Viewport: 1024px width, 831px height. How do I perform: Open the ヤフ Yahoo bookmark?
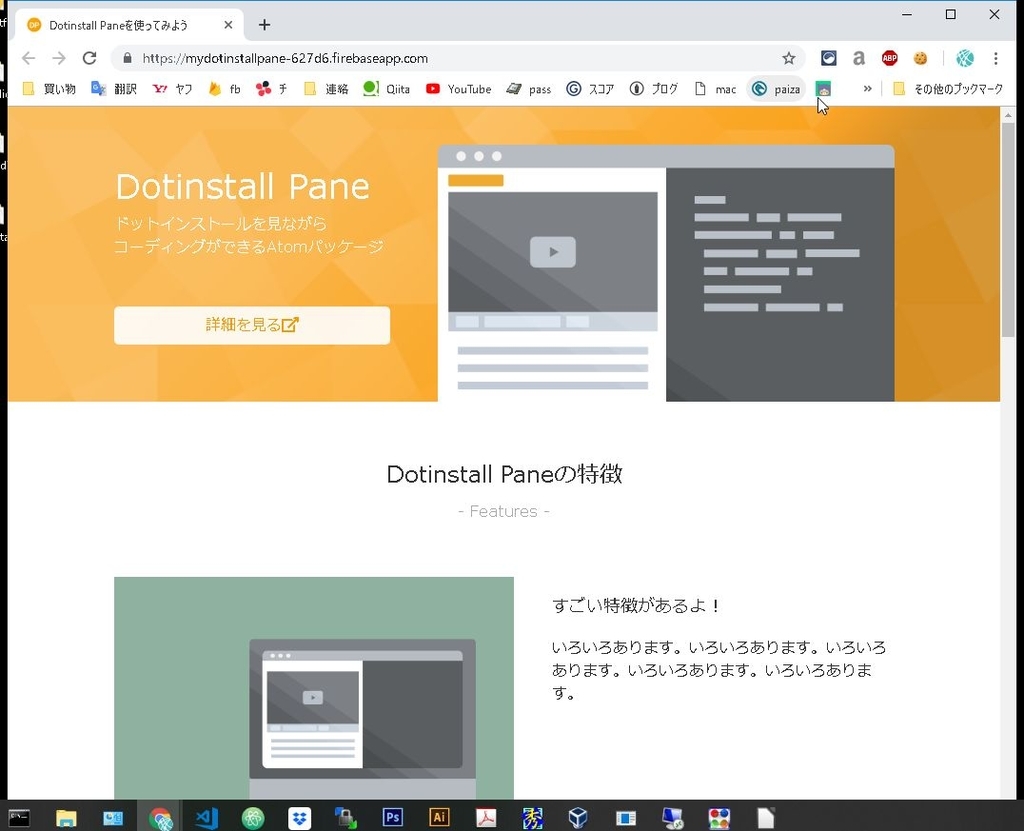(x=172, y=89)
